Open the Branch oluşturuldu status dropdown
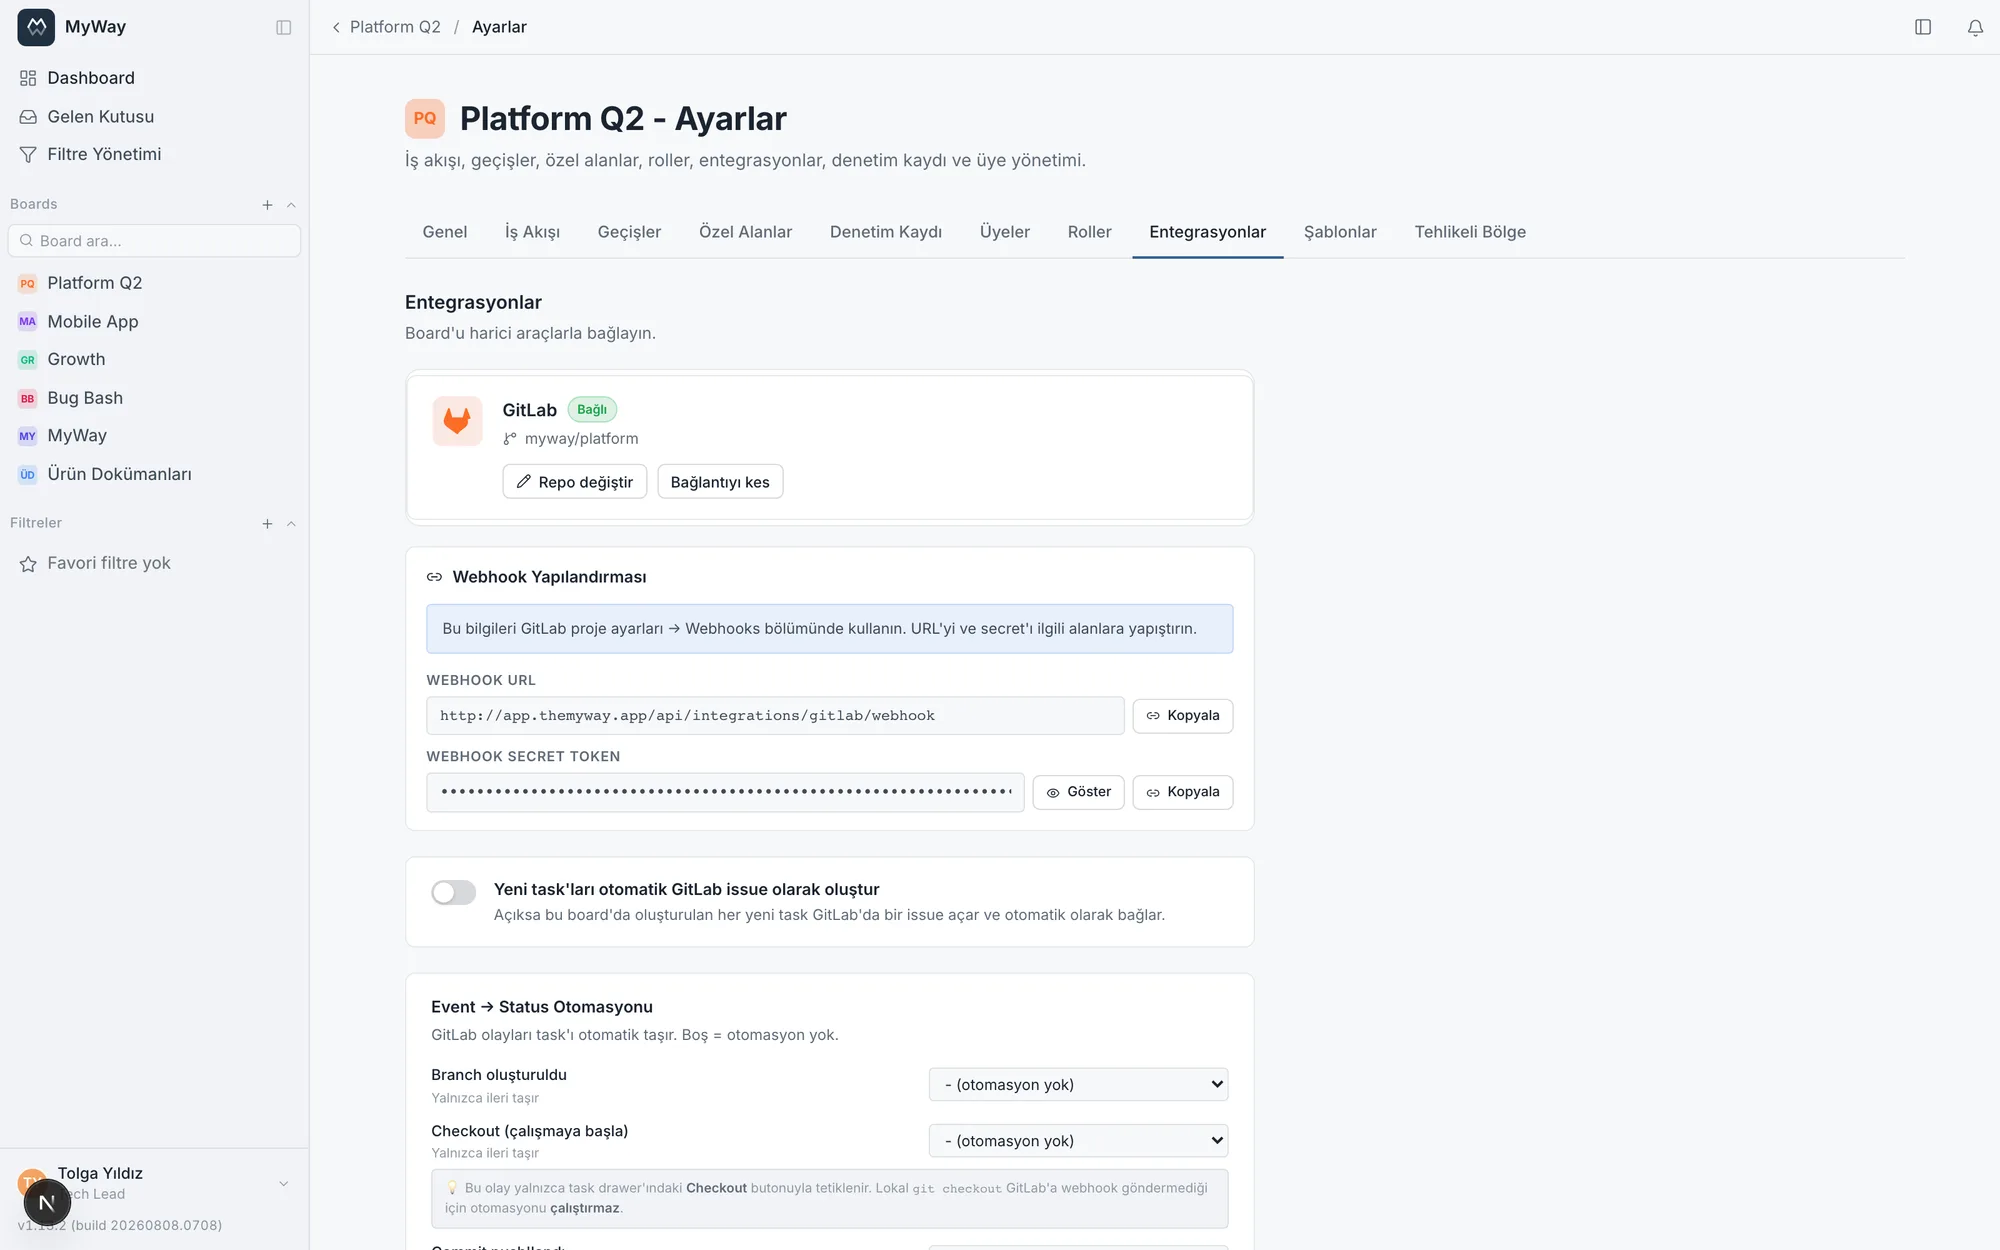 [1078, 1085]
